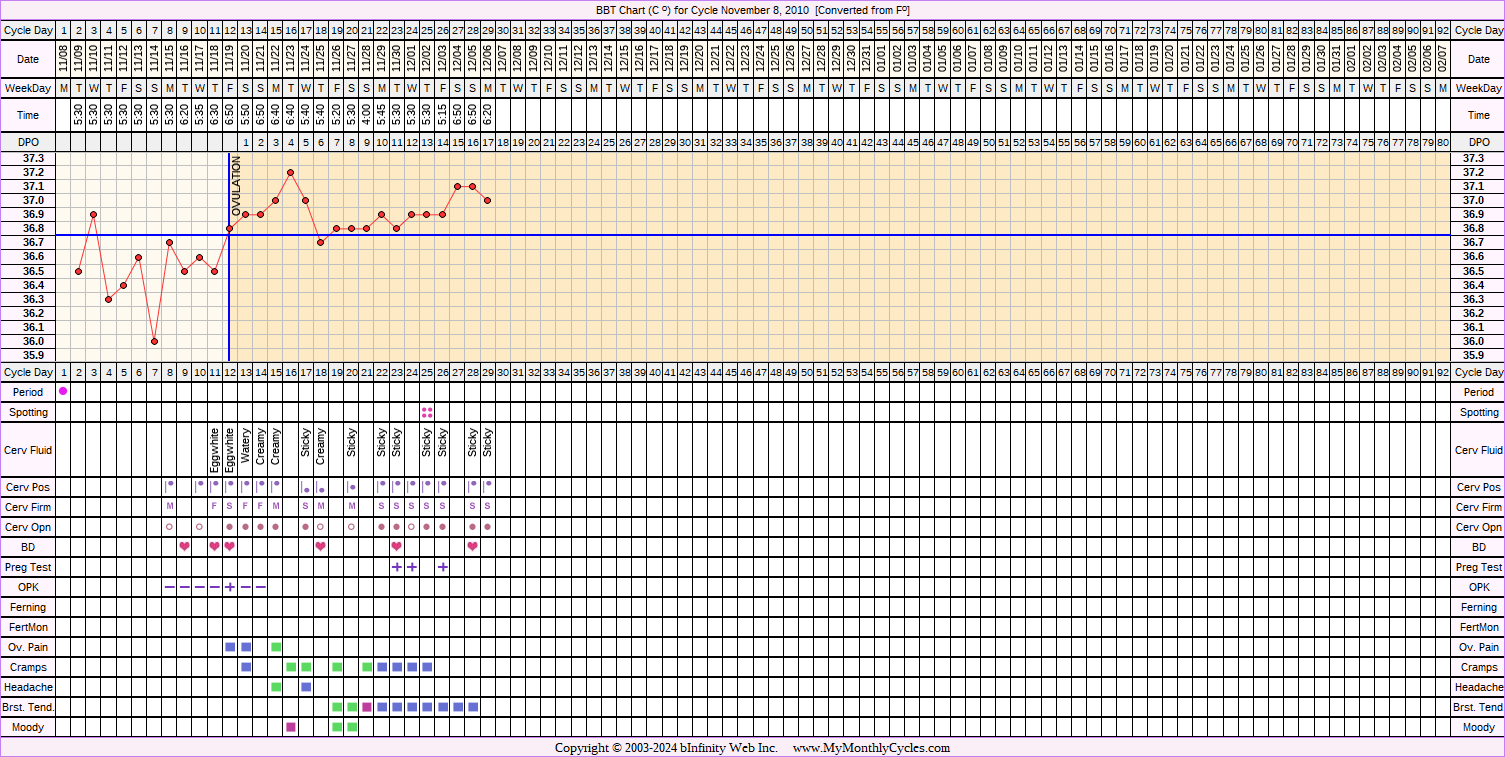Select the blue square in the Headache row
This screenshot has width=1505, height=757.
pos(306,687)
